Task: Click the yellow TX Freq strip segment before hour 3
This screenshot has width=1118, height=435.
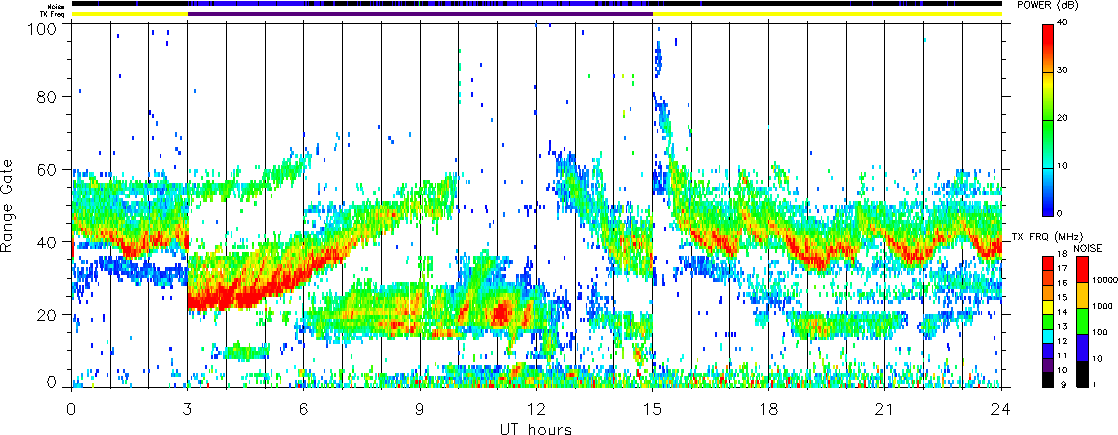Action: point(129,14)
